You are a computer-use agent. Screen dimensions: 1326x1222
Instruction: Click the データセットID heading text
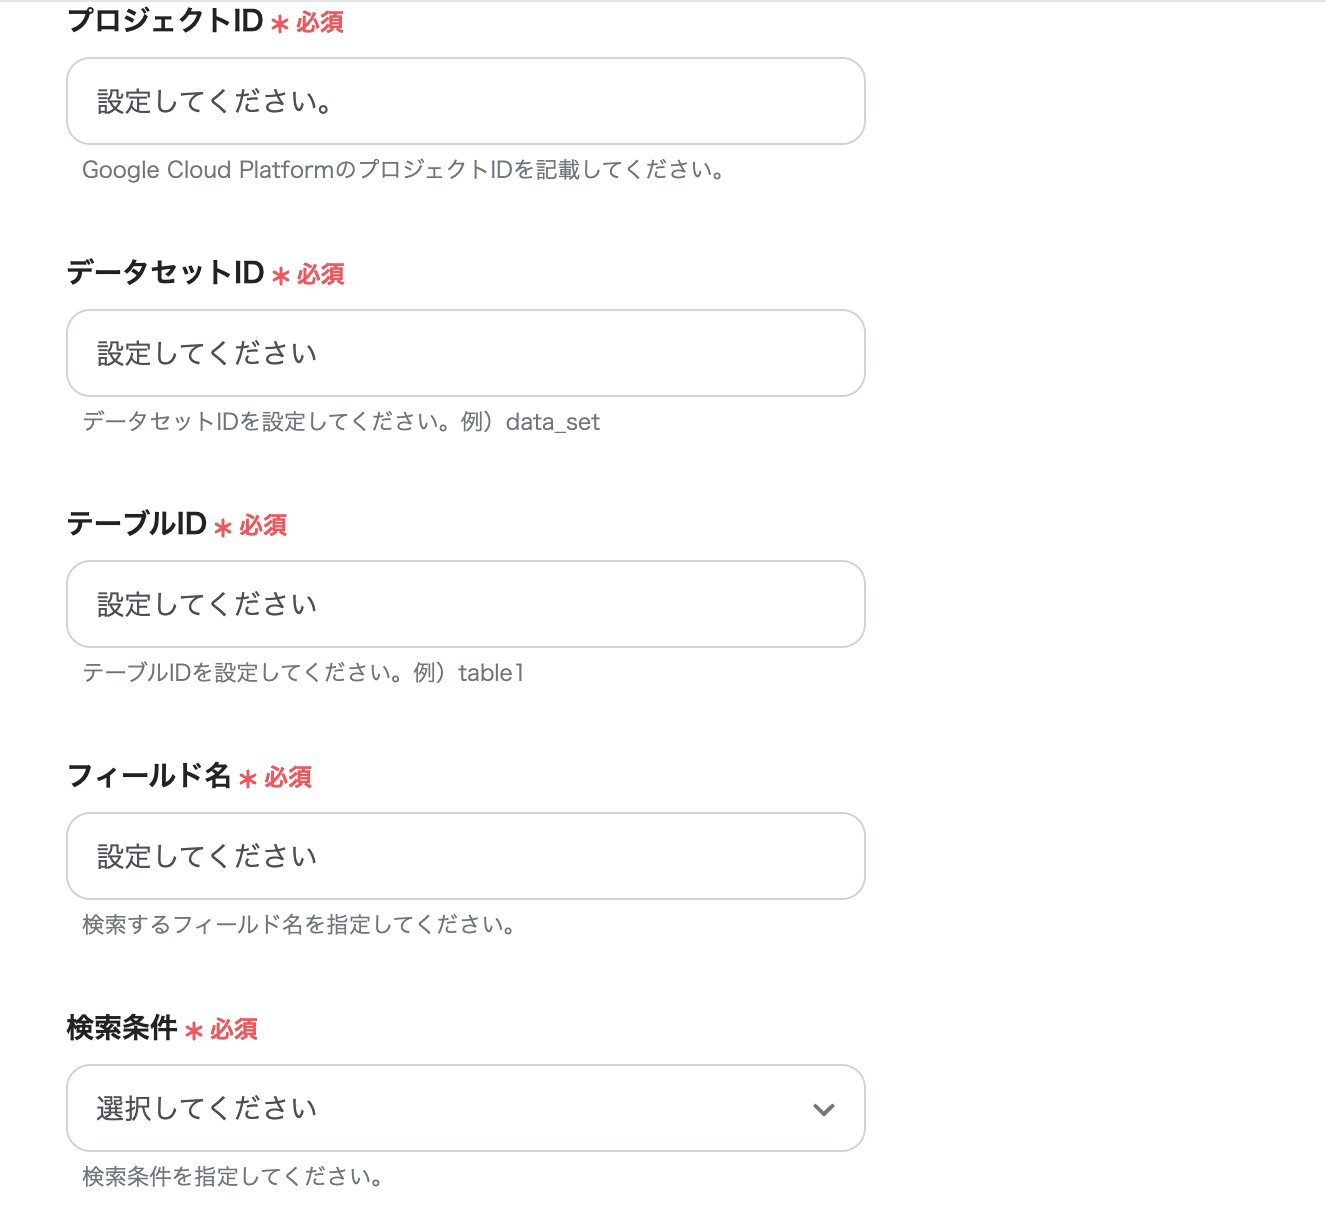point(165,273)
